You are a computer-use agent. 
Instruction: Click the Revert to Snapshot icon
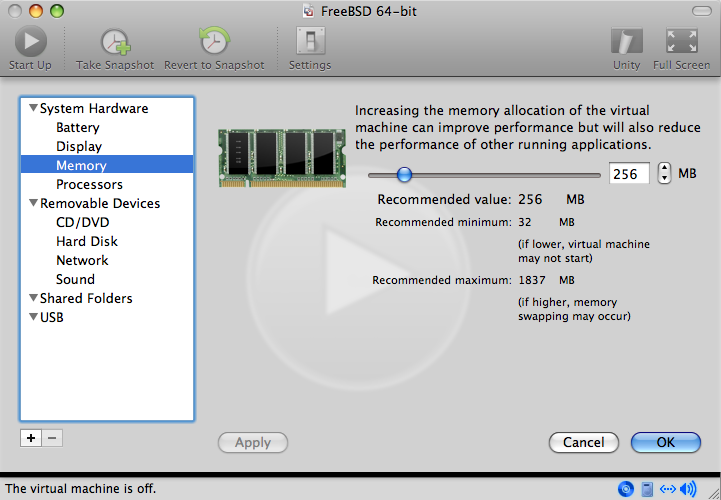point(214,42)
